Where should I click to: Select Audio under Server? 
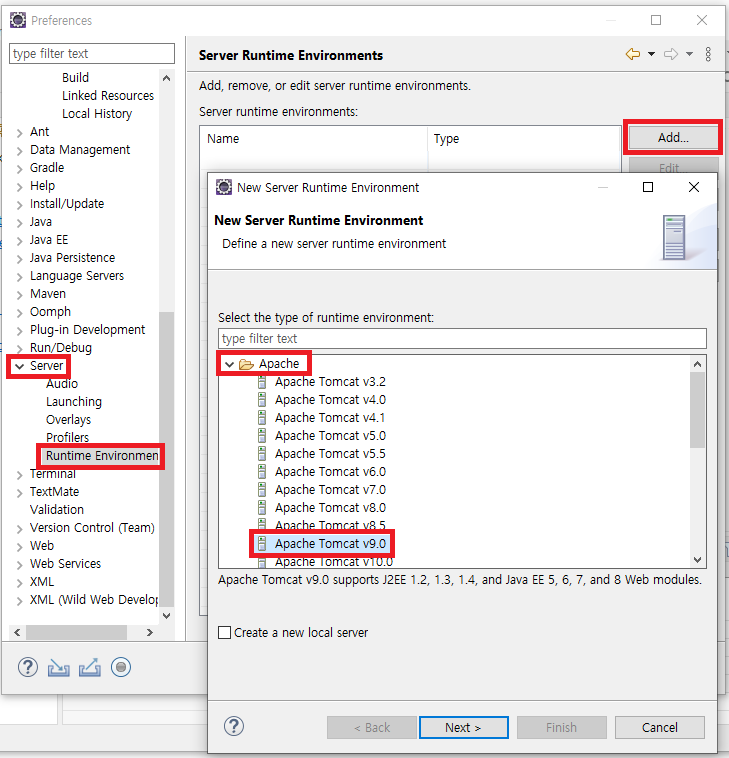tap(62, 384)
